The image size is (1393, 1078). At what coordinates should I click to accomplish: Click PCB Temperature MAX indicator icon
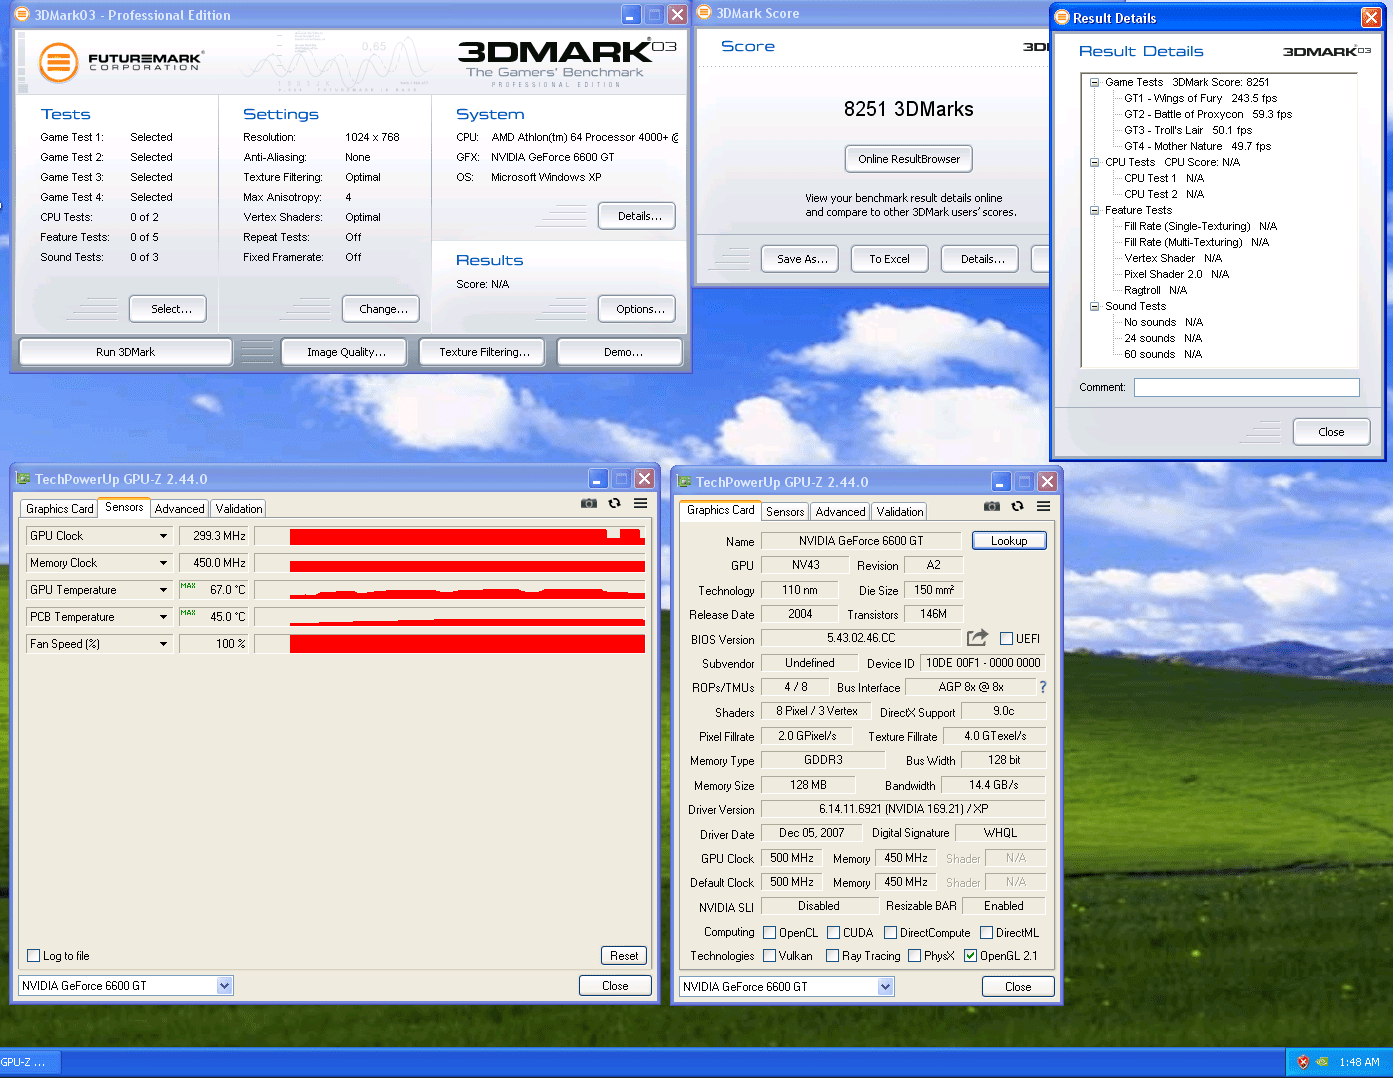point(188,613)
